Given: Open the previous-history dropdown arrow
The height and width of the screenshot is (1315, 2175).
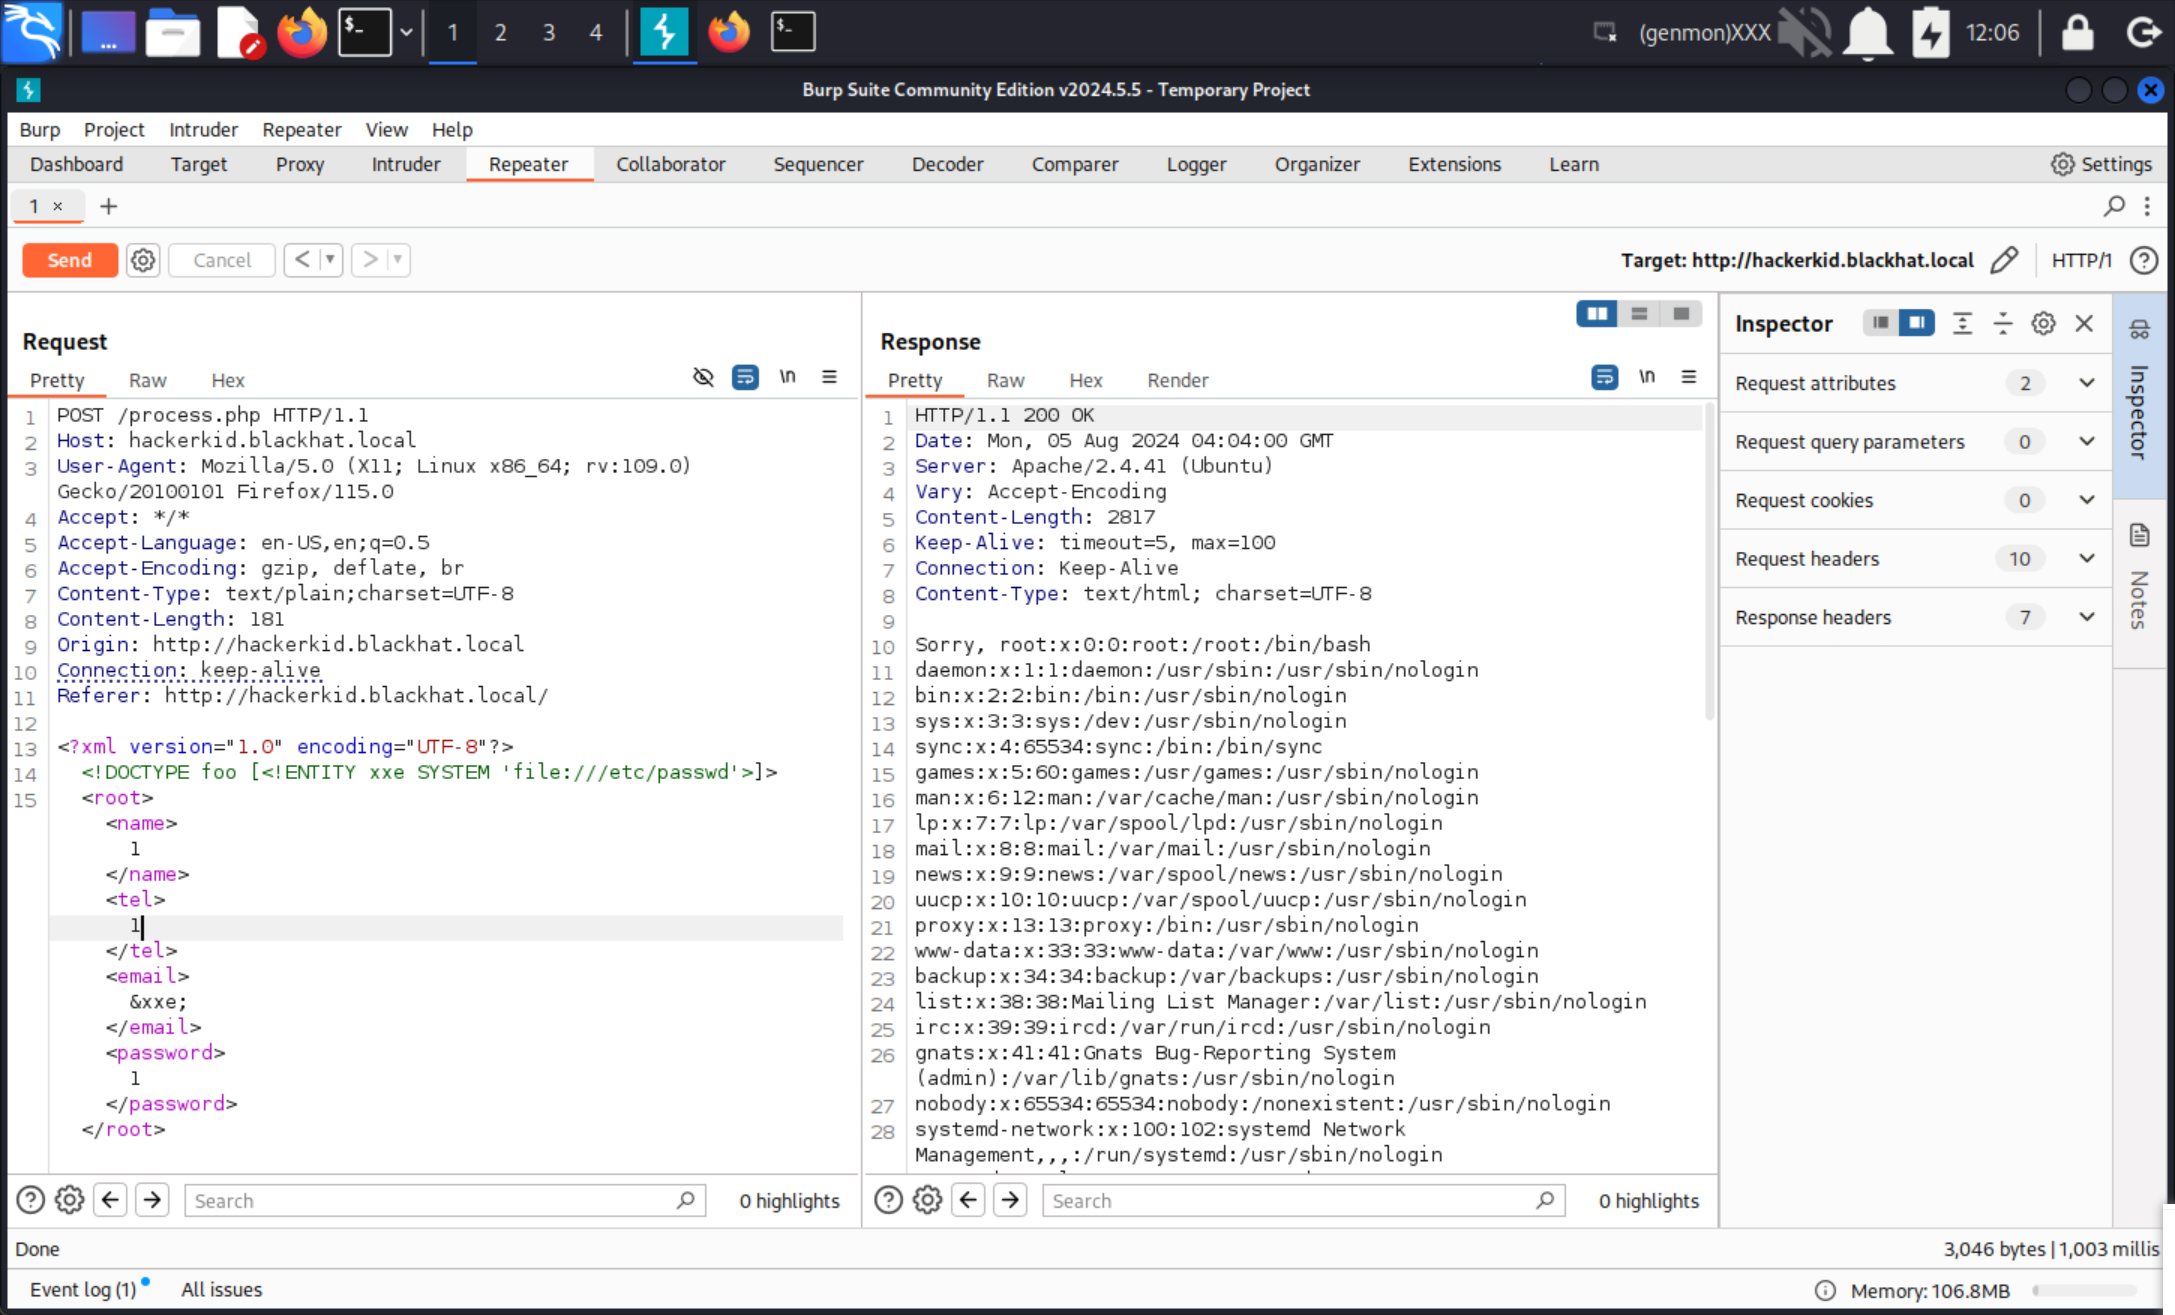Looking at the screenshot, I should (330, 260).
